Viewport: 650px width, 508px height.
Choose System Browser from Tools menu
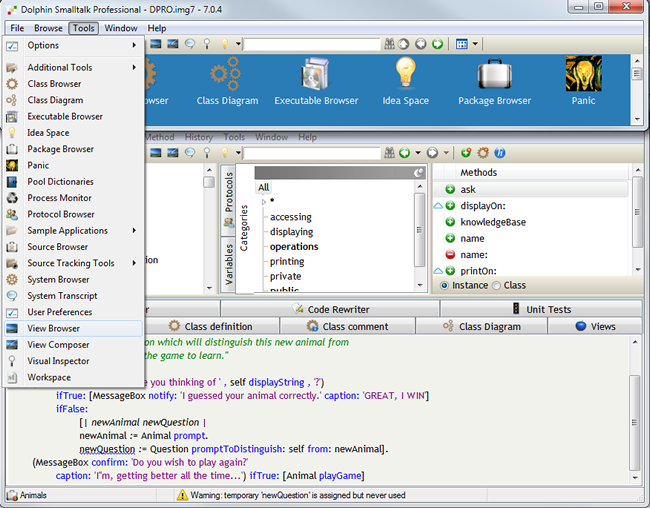click(x=74, y=280)
